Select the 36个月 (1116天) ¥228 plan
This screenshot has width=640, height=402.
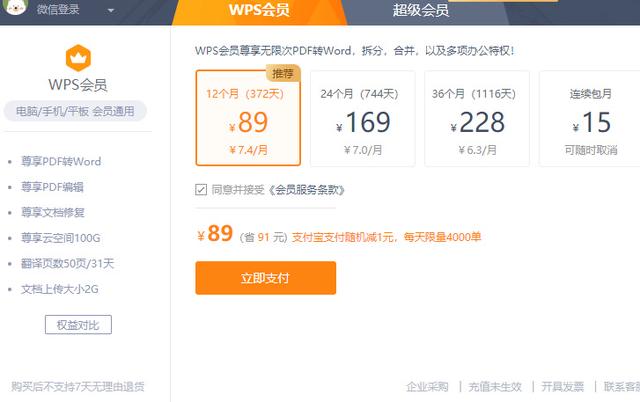pyautogui.click(x=477, y=118)
